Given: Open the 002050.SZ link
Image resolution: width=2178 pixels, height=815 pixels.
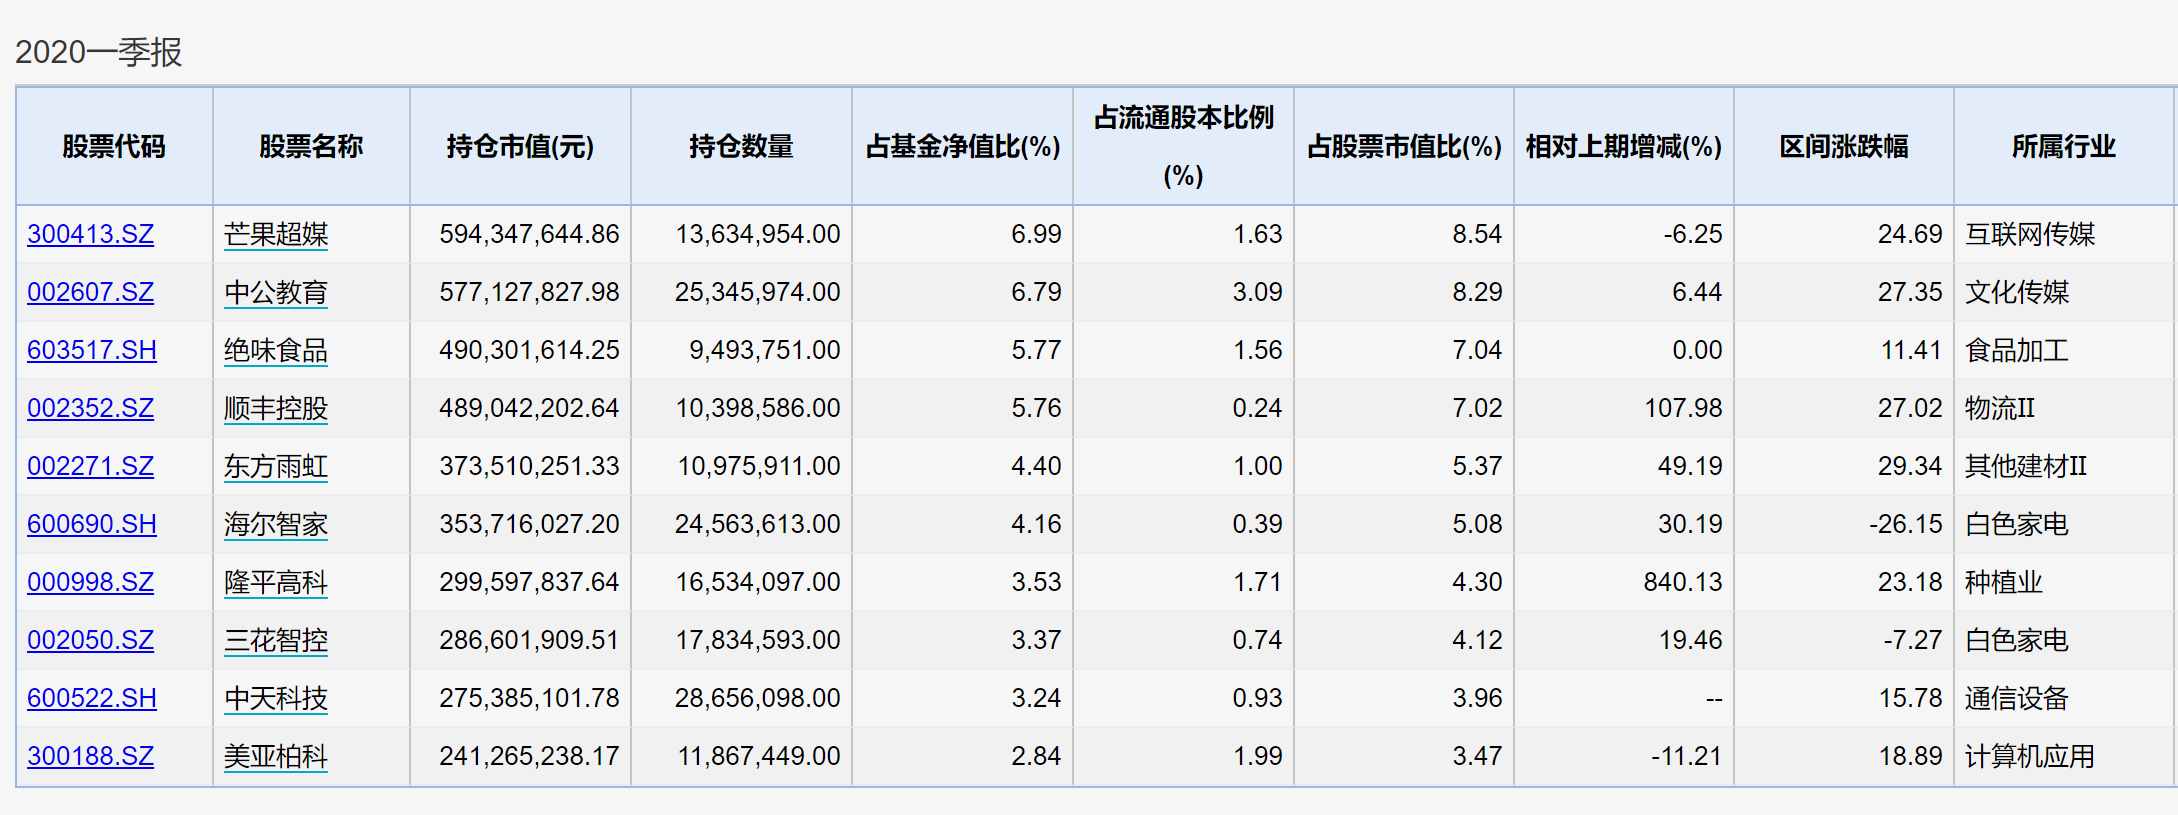Looking at the screenshot, I should pyautogui.click(x=90, y=640).
